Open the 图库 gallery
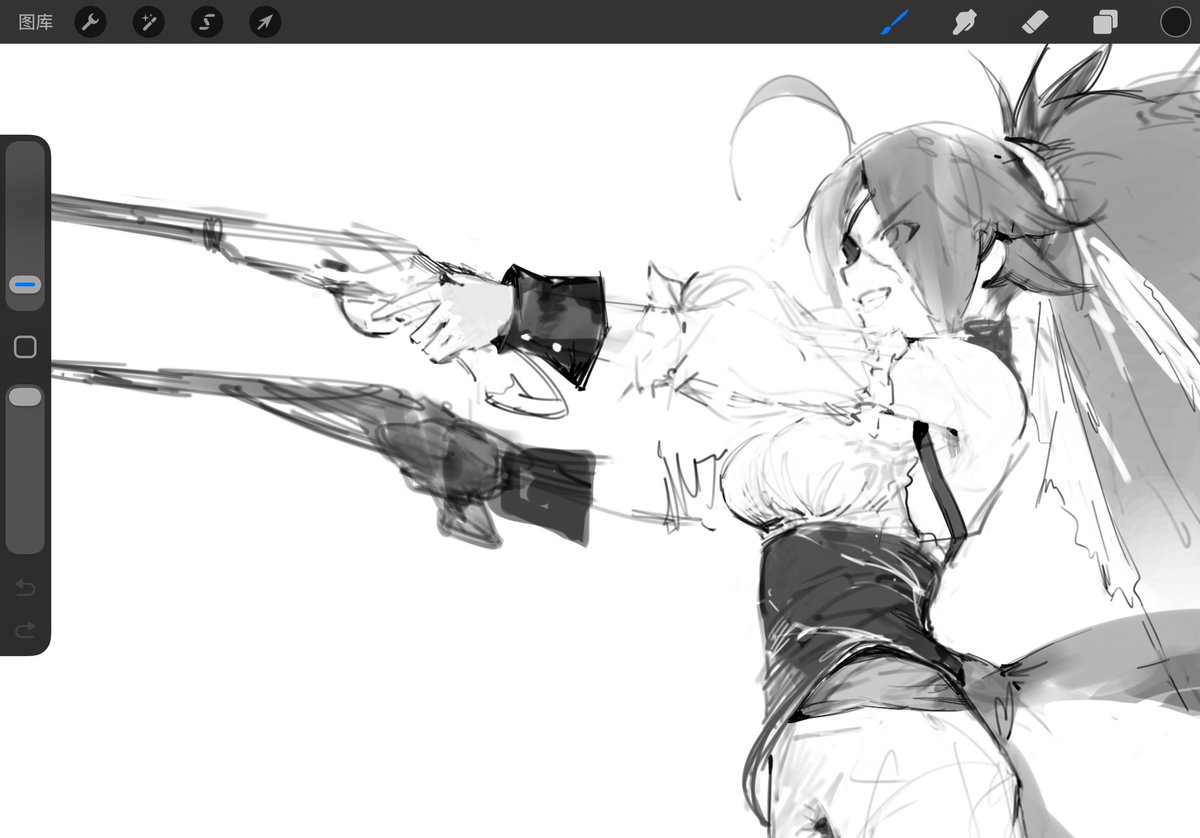1200x838 pixels. (36, 22)
